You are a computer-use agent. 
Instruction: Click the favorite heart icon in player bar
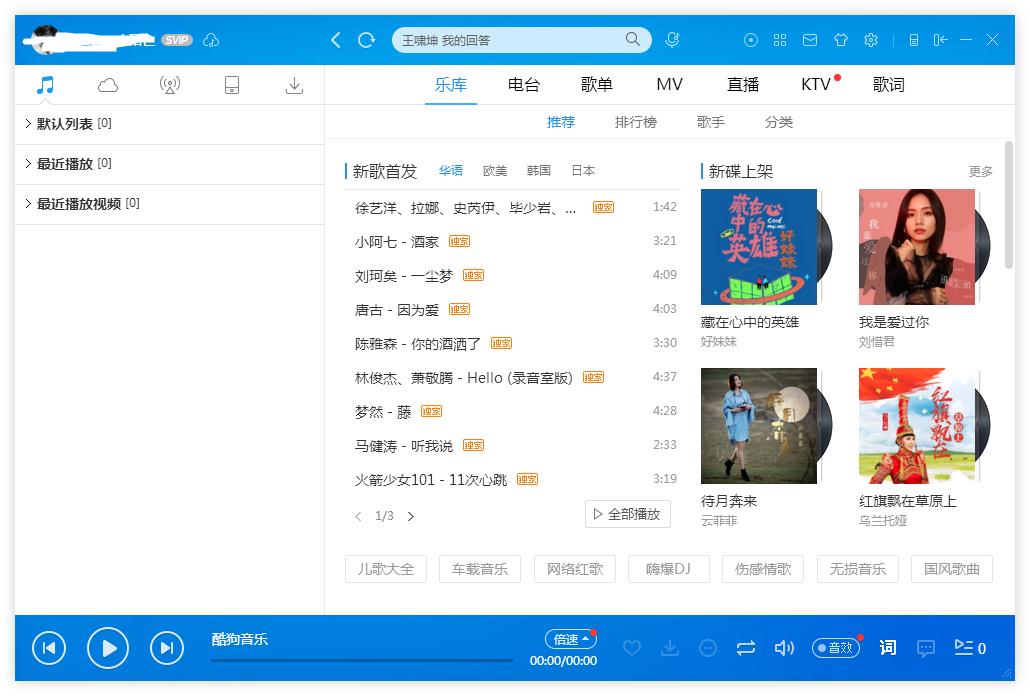click(632, 648)
